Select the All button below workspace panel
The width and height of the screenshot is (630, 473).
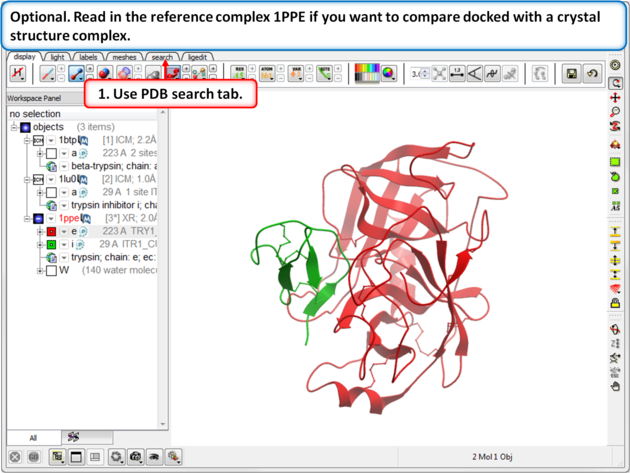point(32,438)
